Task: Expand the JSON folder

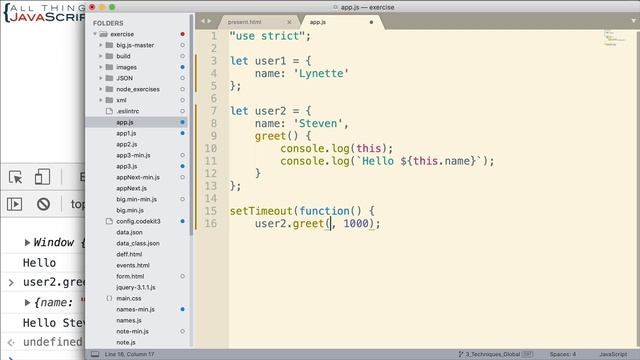Action: pos(101,78)
